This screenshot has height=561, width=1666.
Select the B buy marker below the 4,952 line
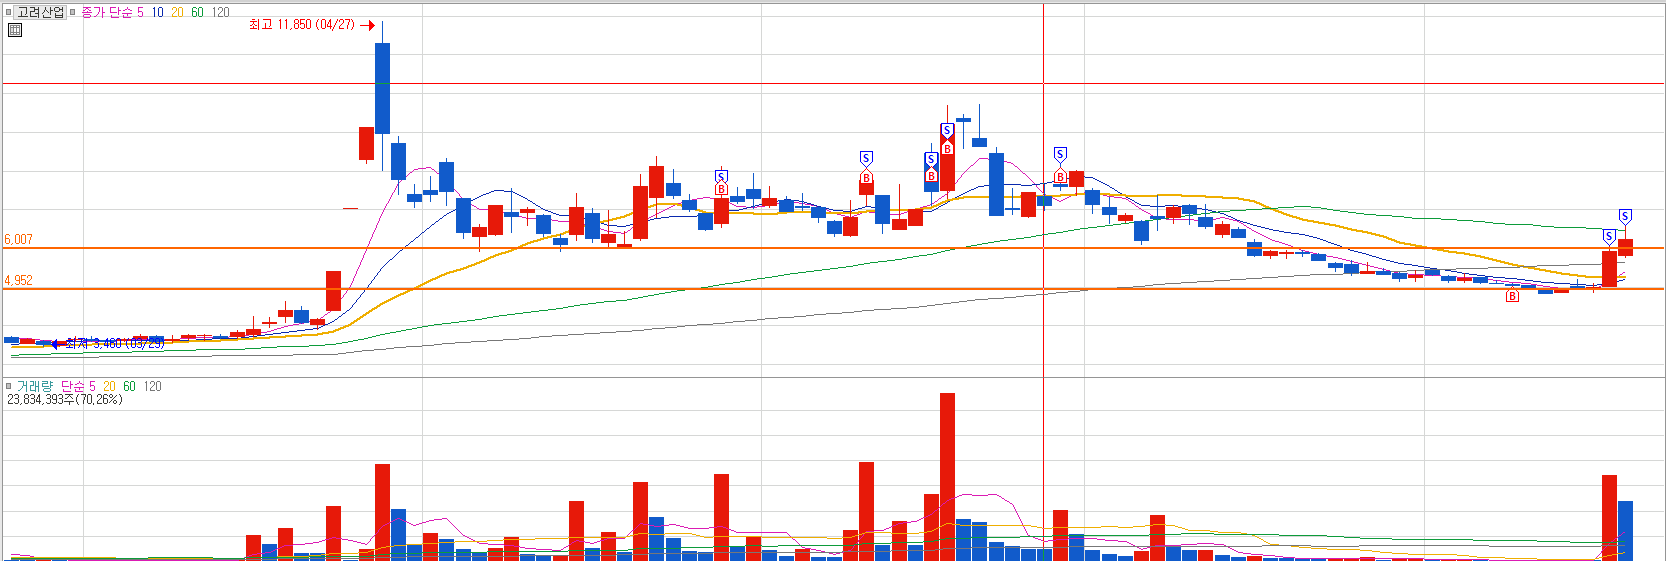click(x=1512, y=296)
